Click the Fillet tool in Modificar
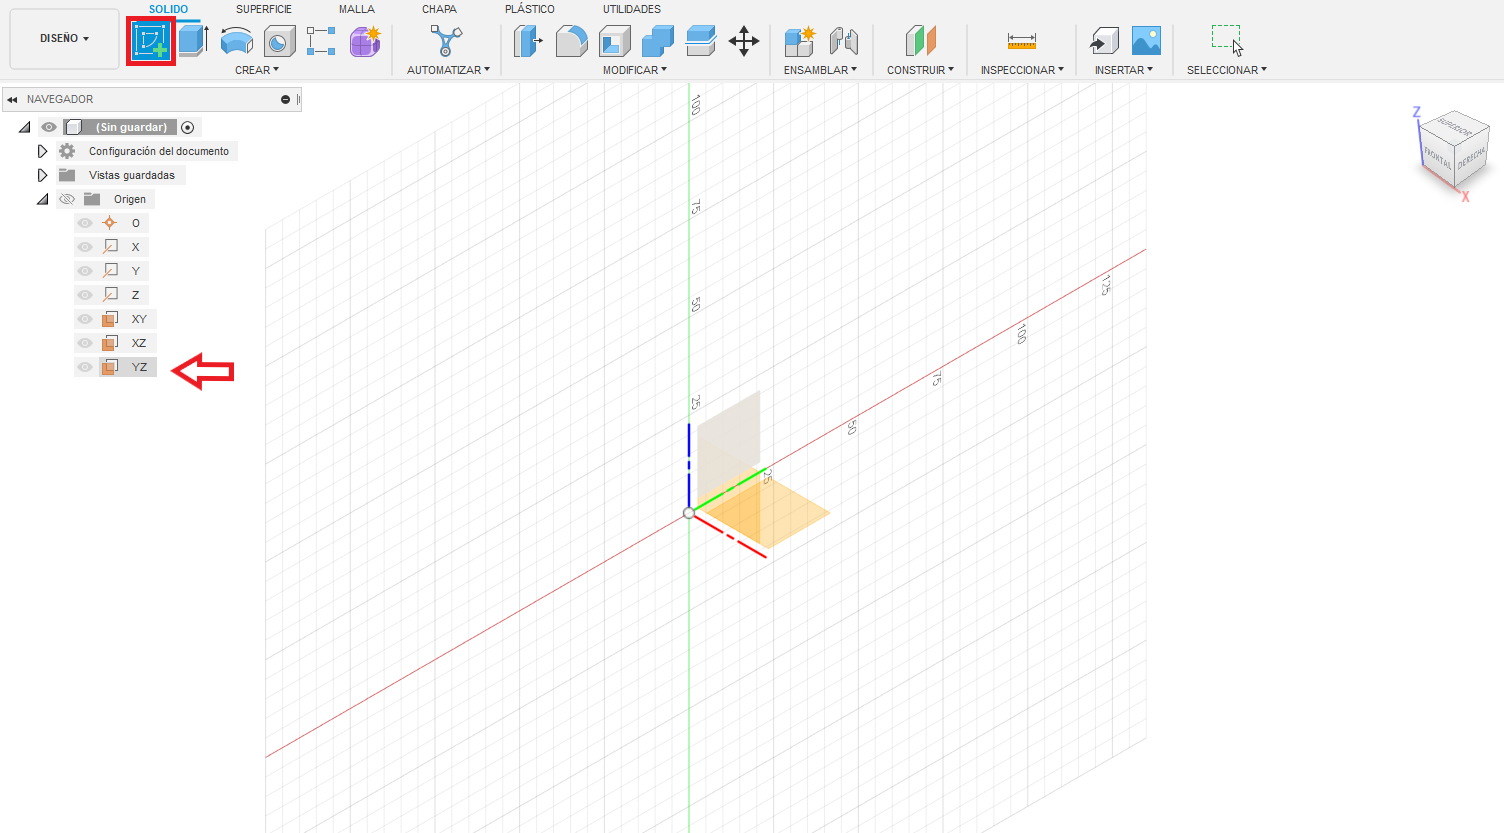The height and width of the screenshot is (833, 1504). pyautogui.click(x=571, y=41)
